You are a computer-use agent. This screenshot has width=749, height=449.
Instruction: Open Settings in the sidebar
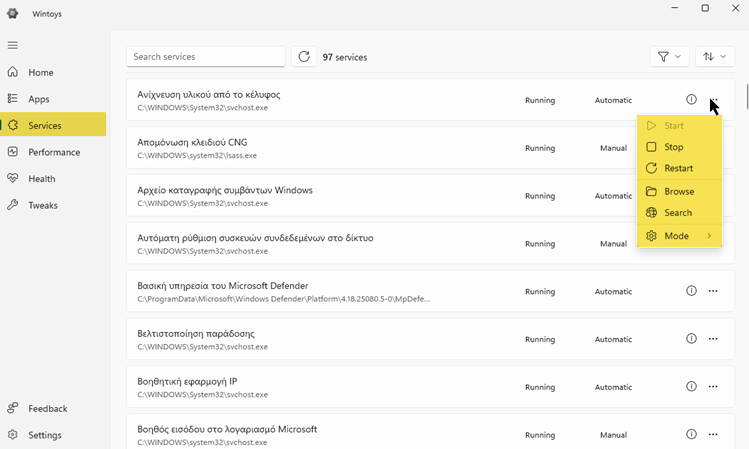pos(45,435)
